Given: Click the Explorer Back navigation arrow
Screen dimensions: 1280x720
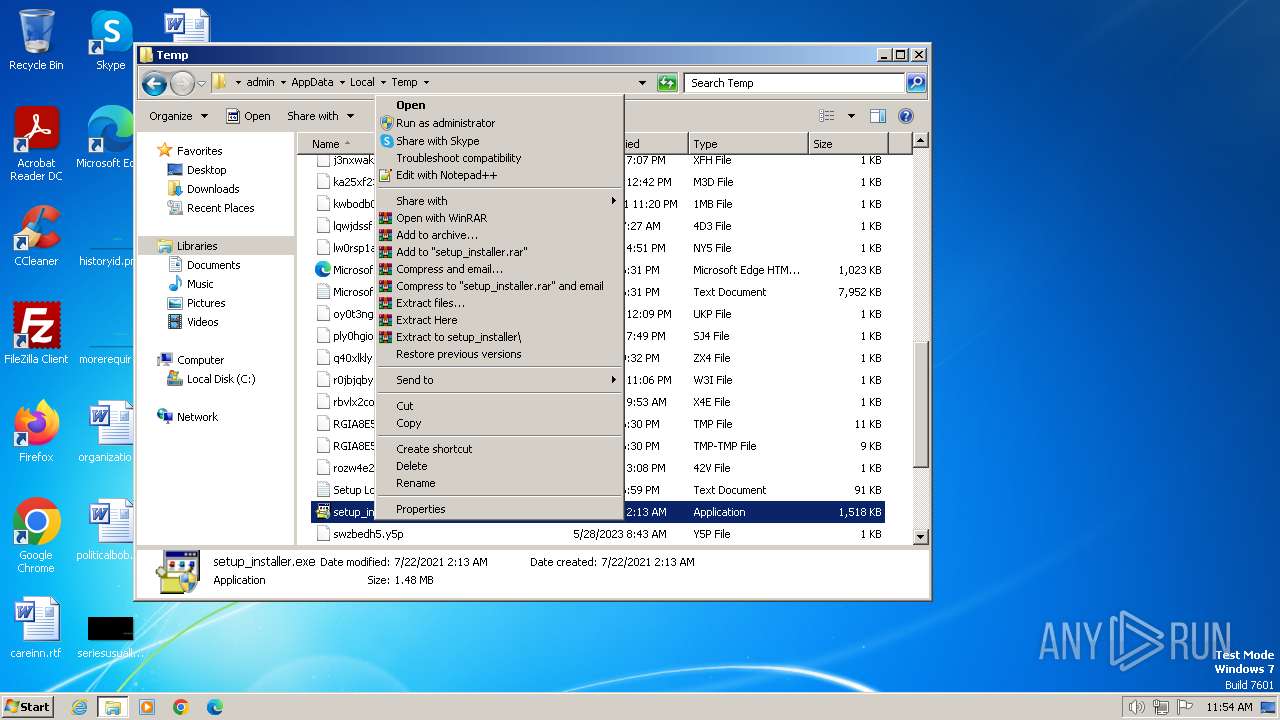Looking at the screenshot, I should [154, 83].
